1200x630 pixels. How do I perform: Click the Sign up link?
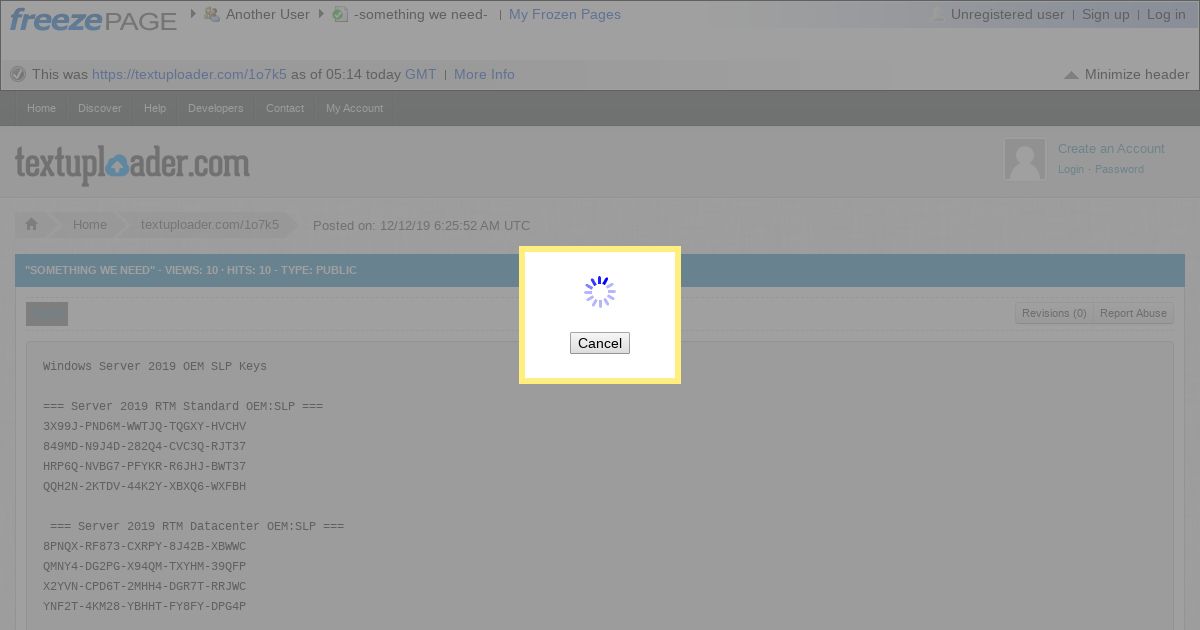(x=1106, y=14)
